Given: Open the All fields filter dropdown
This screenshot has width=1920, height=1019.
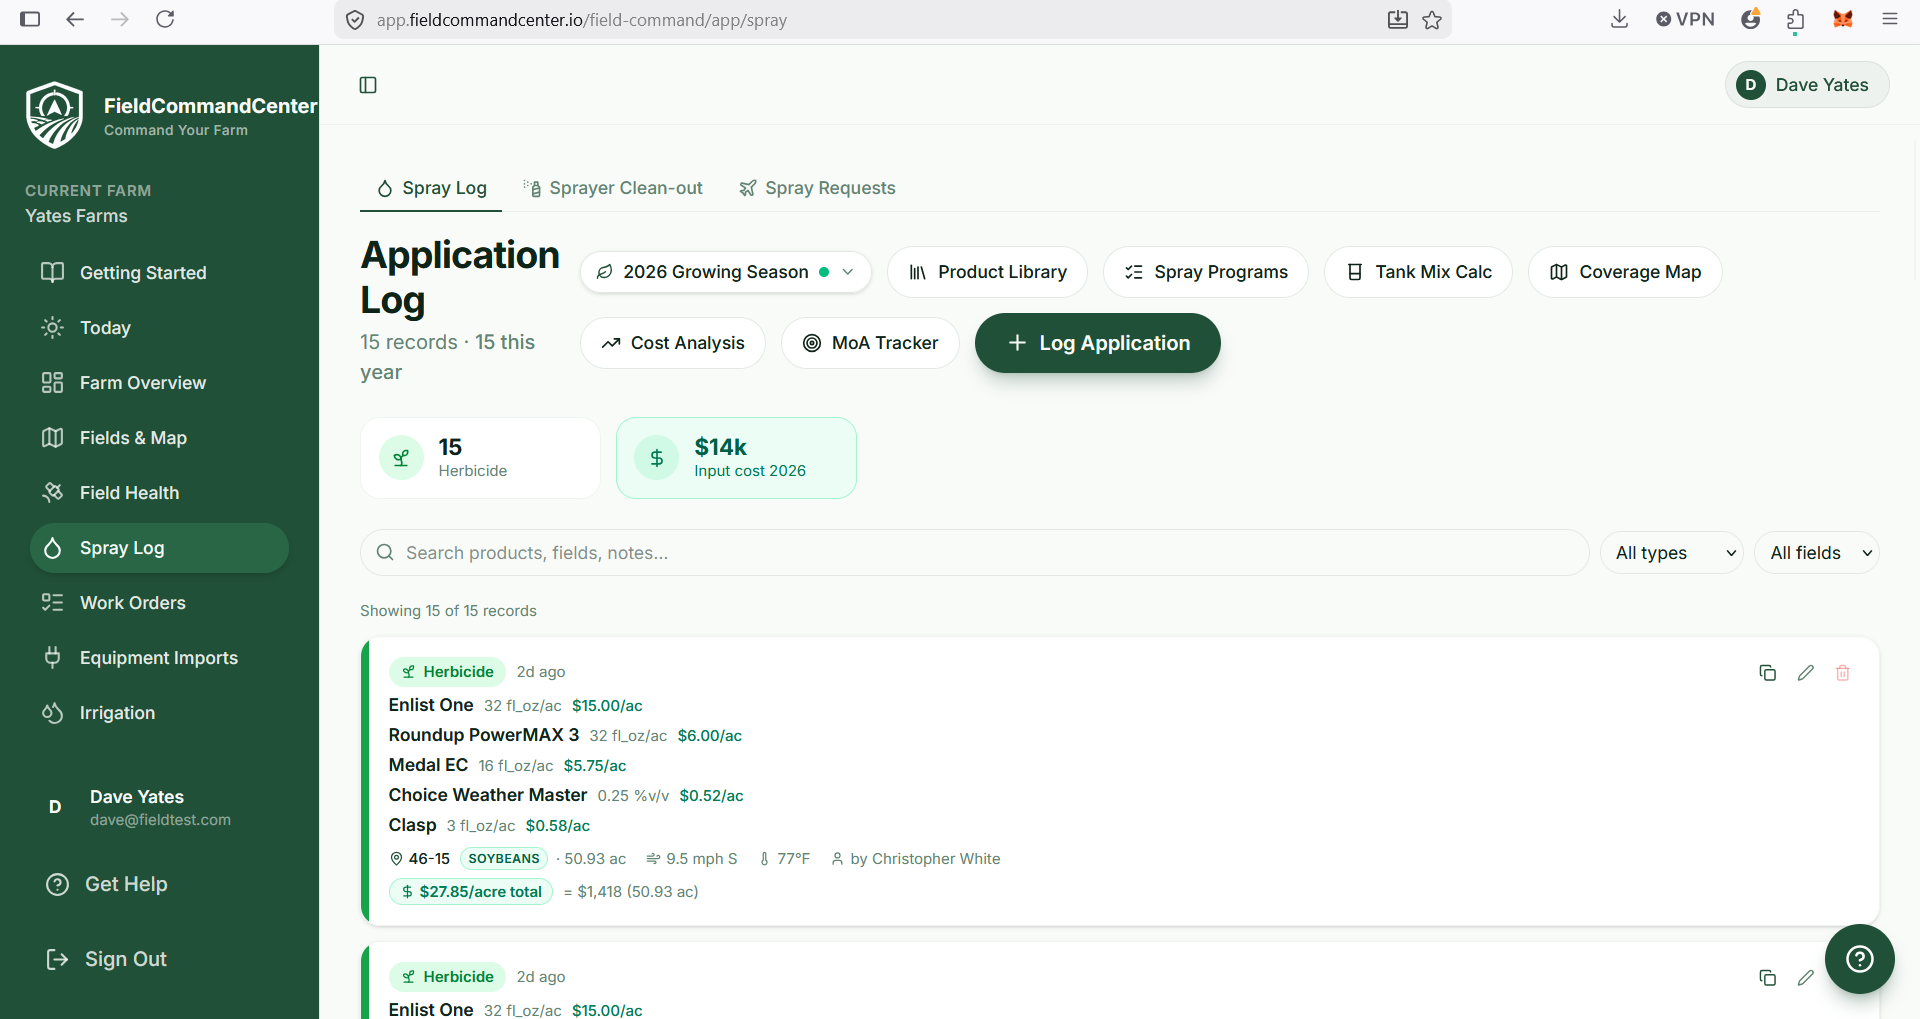Looking at the screenshot, I should pos(1817,553).
